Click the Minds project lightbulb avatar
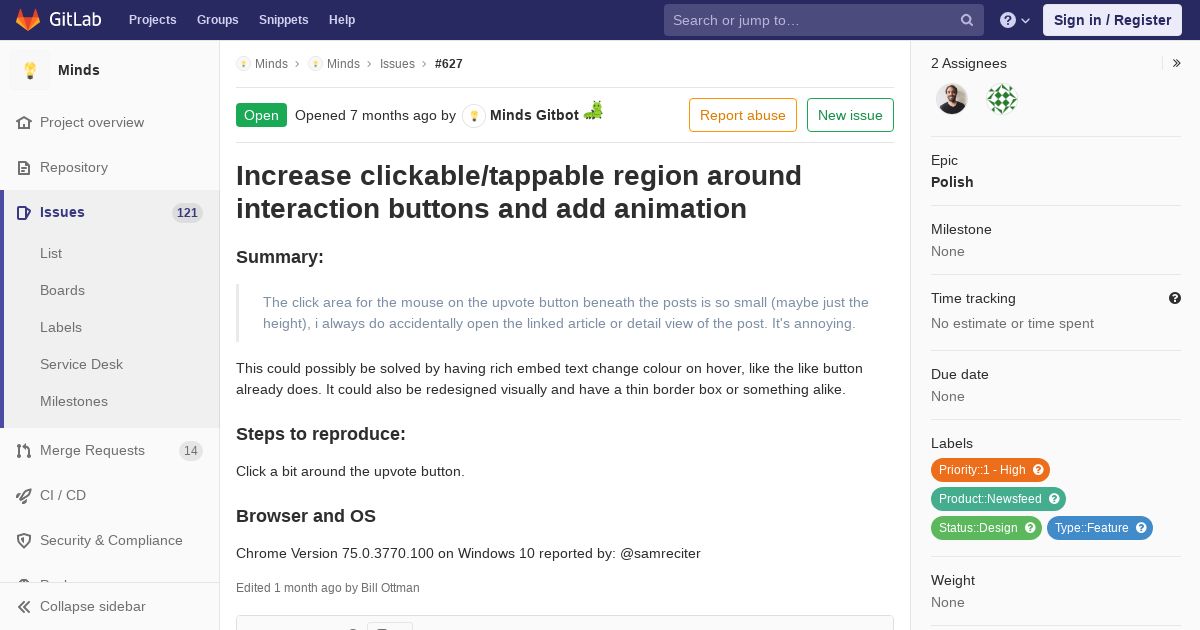Viewport: 1200px width, 630px height. (x=30, y=70)
